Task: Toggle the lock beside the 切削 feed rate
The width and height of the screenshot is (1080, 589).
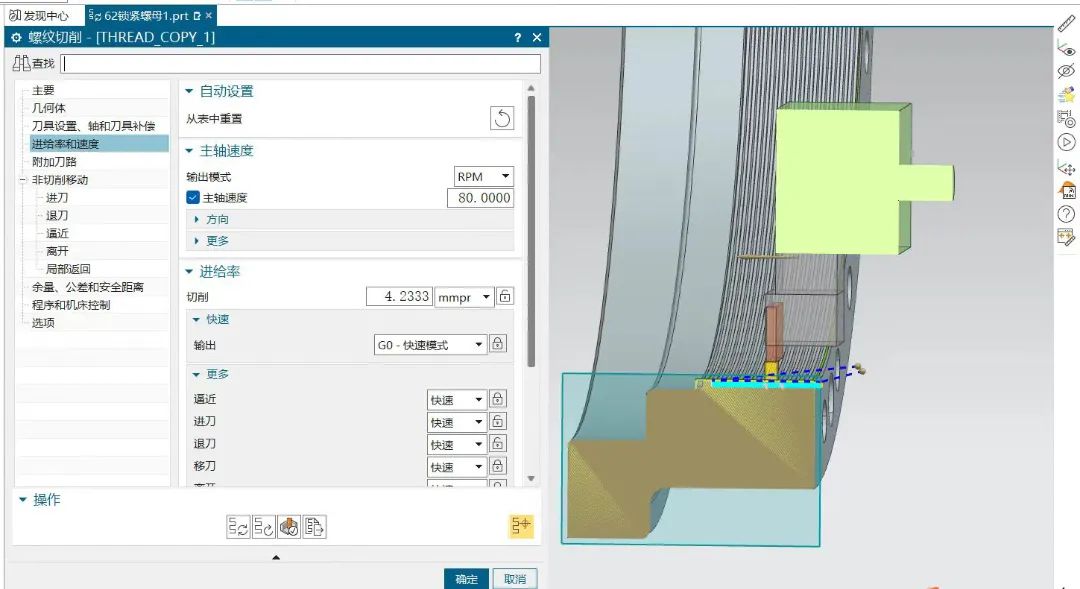Action: [506, 297]
